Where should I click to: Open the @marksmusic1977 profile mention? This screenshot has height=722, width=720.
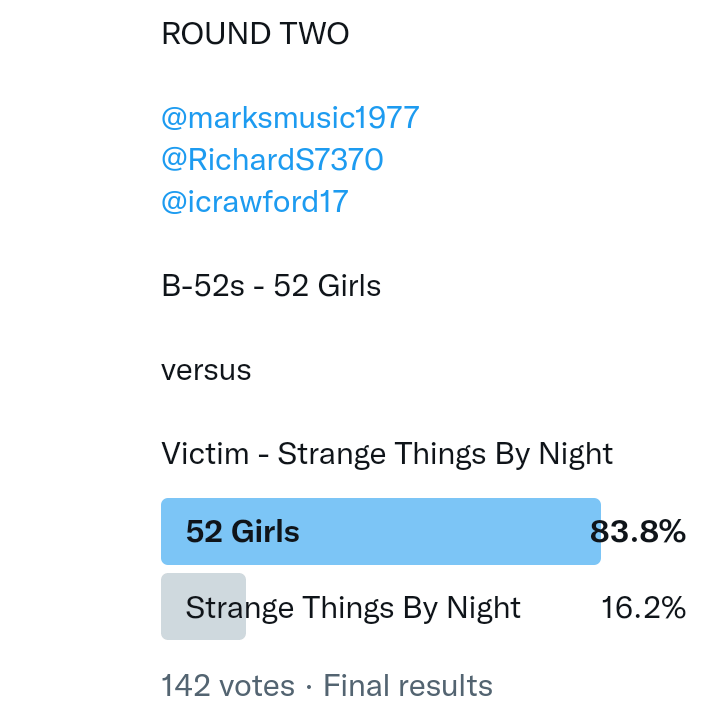click(x=290, y=118)
